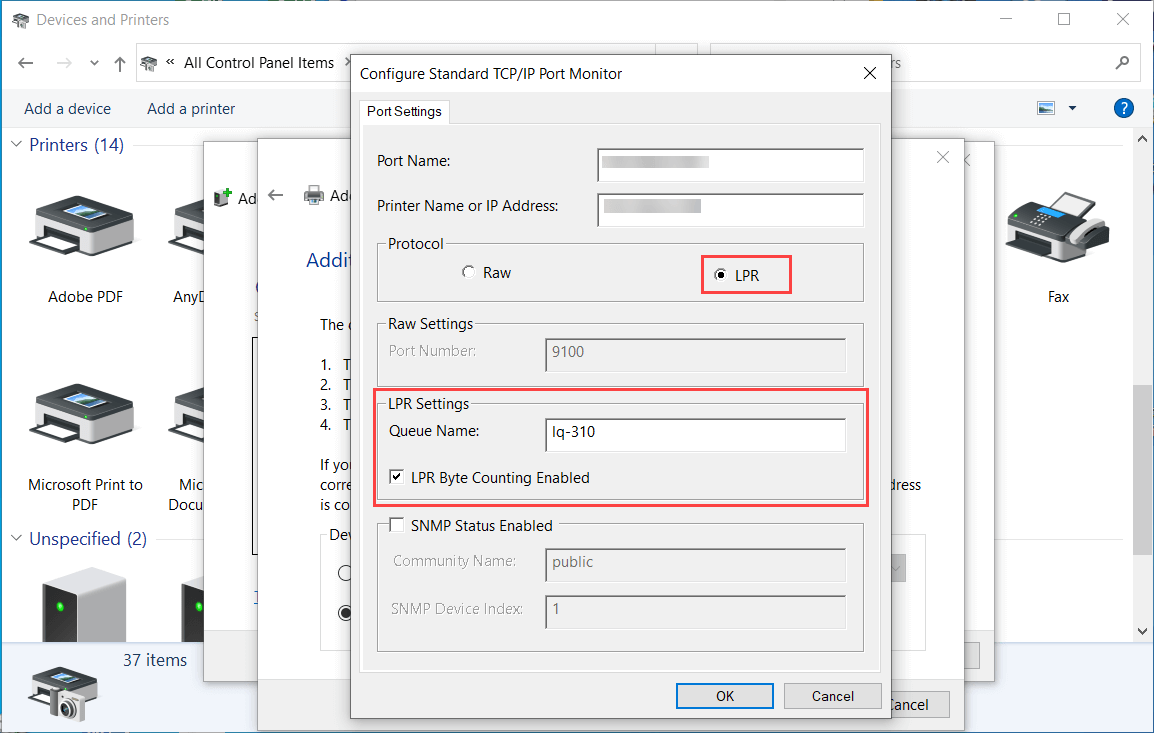Open the change view options dropdown
Viewport: 1154px width, 733px height.
click(x=1071, y=108)
